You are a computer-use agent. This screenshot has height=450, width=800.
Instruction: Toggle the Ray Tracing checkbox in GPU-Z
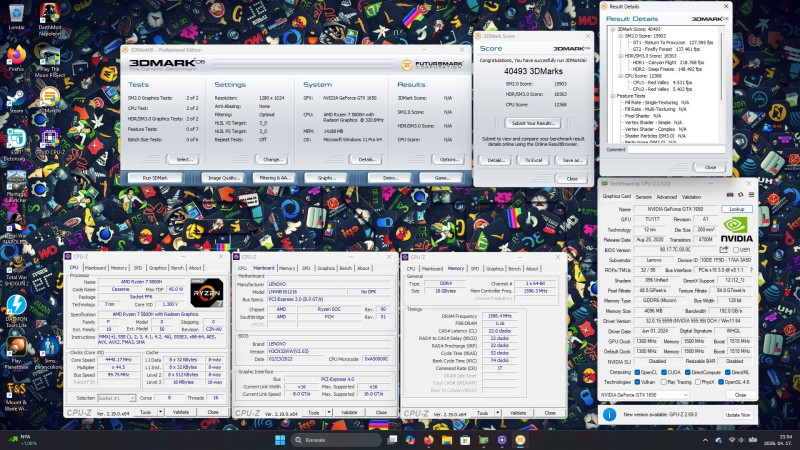pyautogui.click(x=664, y=382)
